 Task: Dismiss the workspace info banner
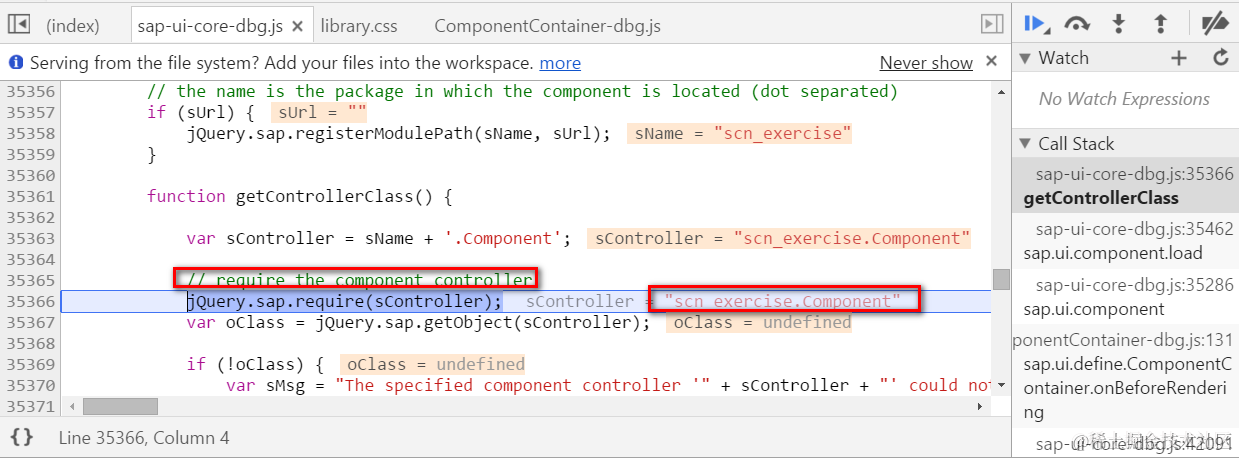[x=991, y=62]
